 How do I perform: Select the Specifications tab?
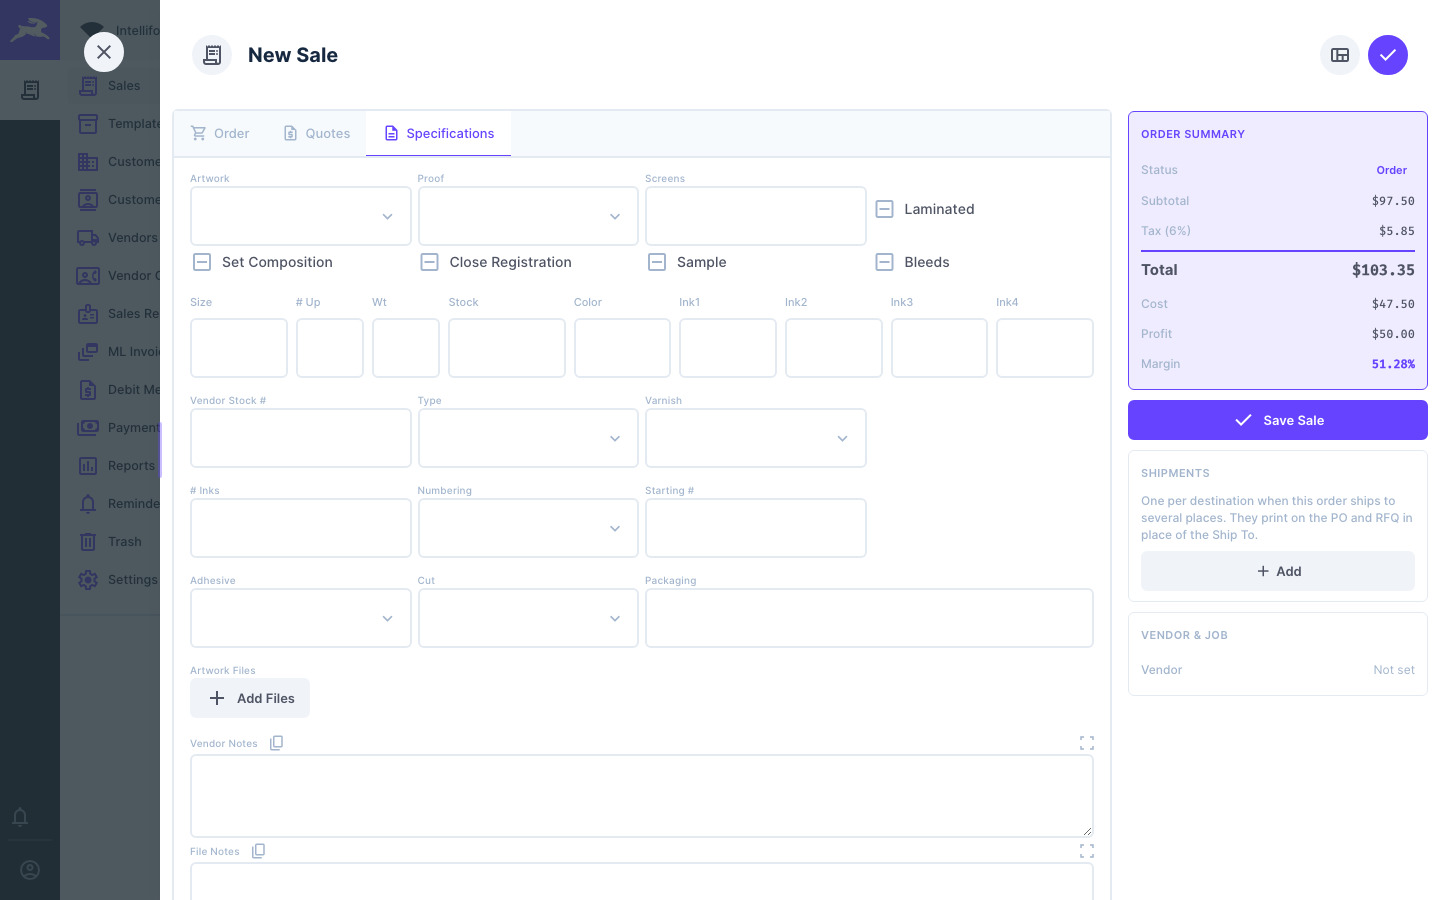pyautogui.click(x=439, y=133)
